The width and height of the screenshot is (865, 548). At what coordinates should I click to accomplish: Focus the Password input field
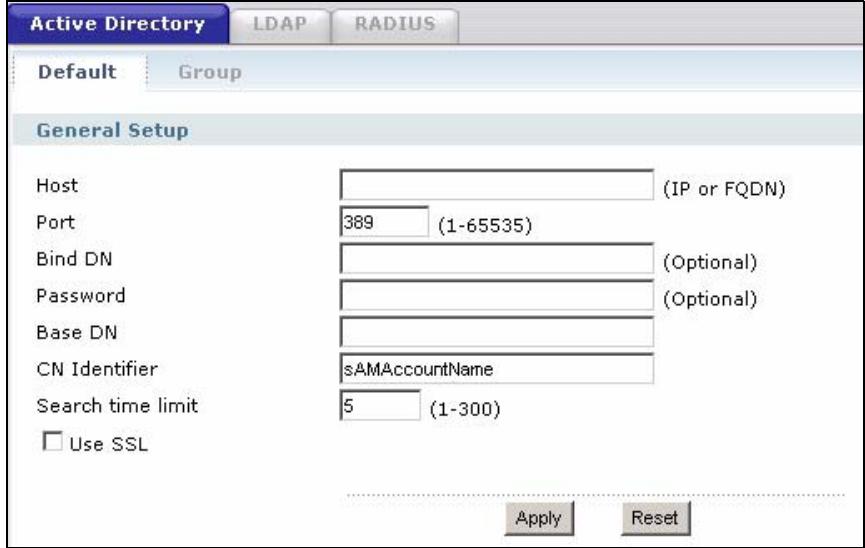click(496, 295)
